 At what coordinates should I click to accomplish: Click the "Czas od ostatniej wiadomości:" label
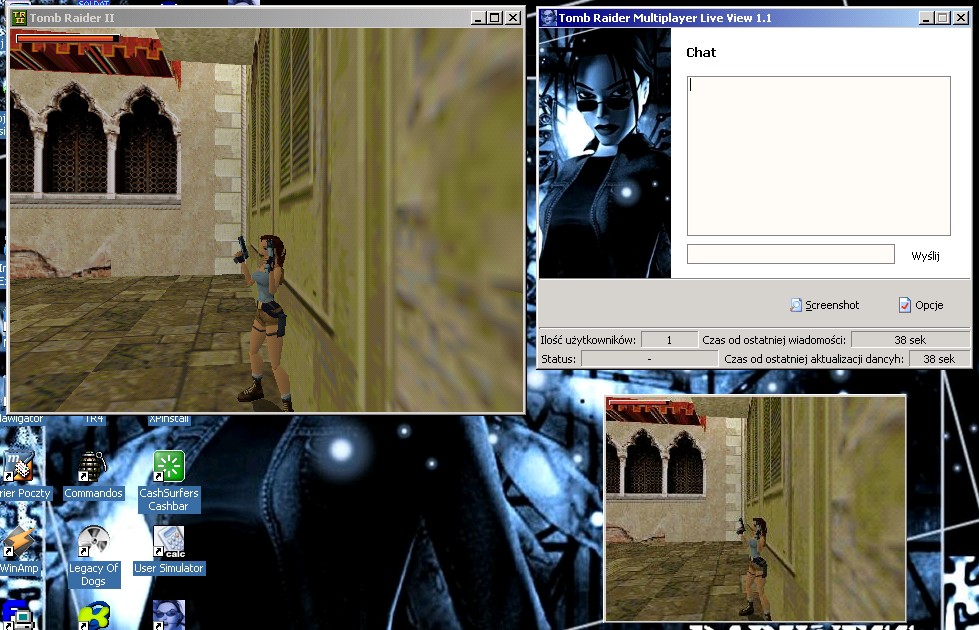(x=774, y=340)
